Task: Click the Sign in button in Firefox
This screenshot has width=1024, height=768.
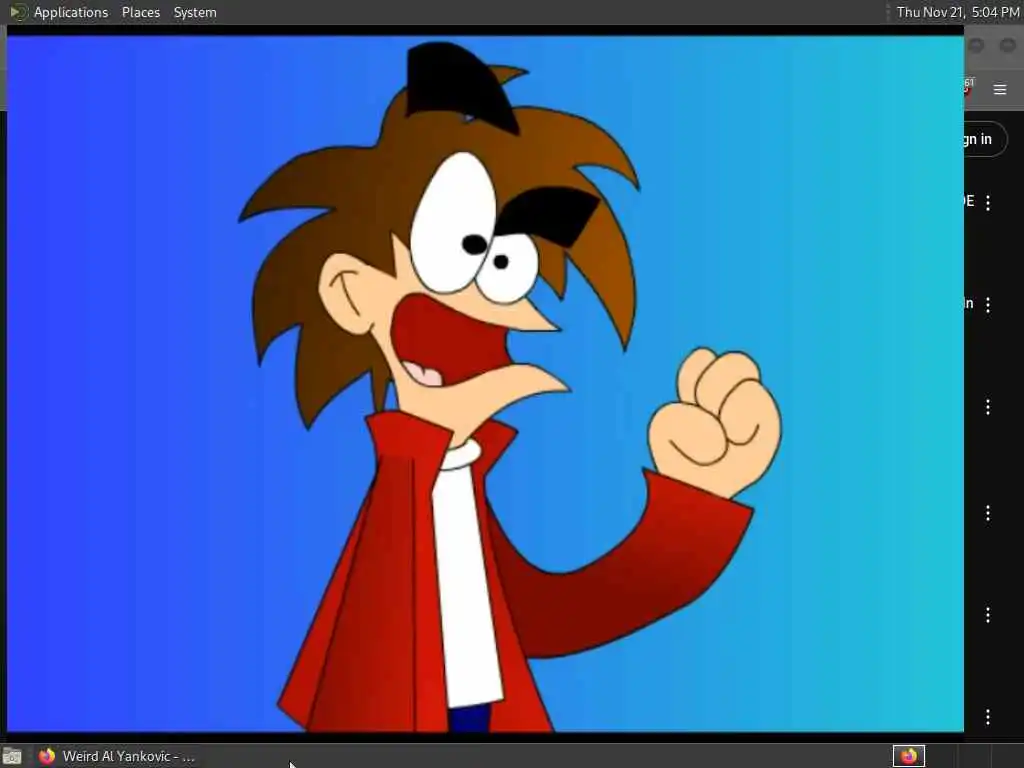Action: [x=985, y=139]
